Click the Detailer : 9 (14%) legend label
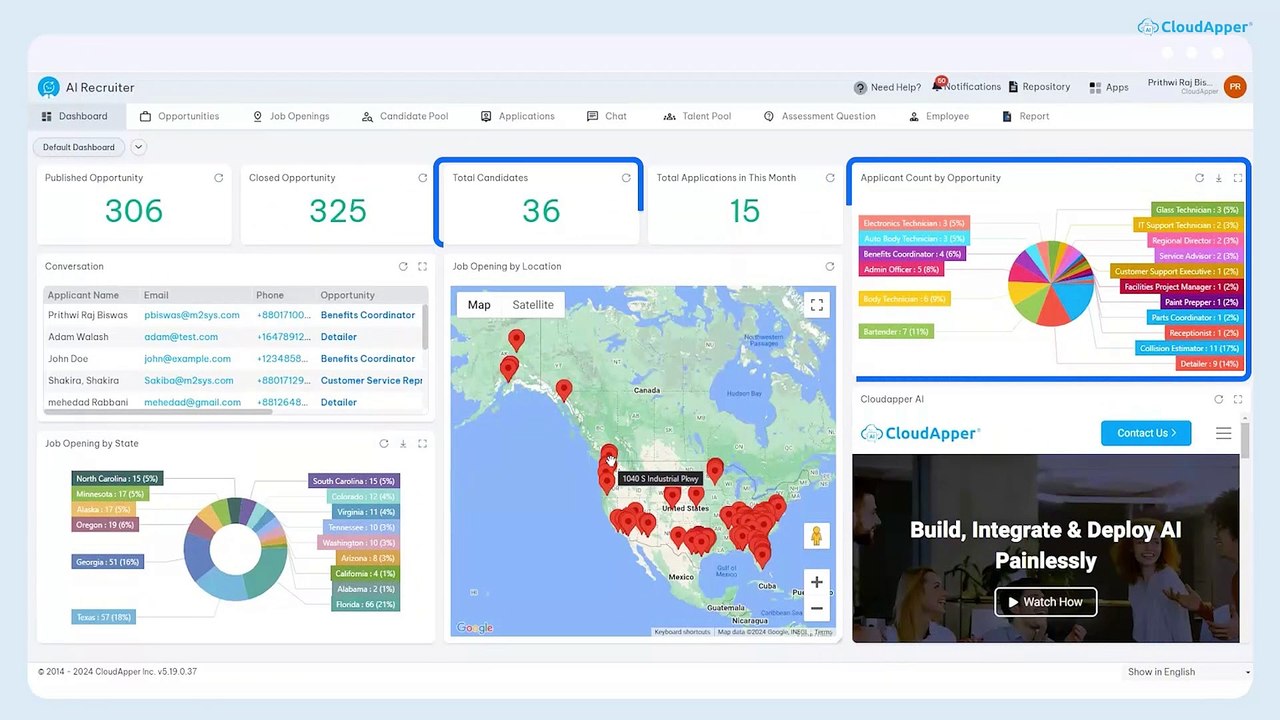This screenshot has height=720, width=1280. coord(1209,364)
